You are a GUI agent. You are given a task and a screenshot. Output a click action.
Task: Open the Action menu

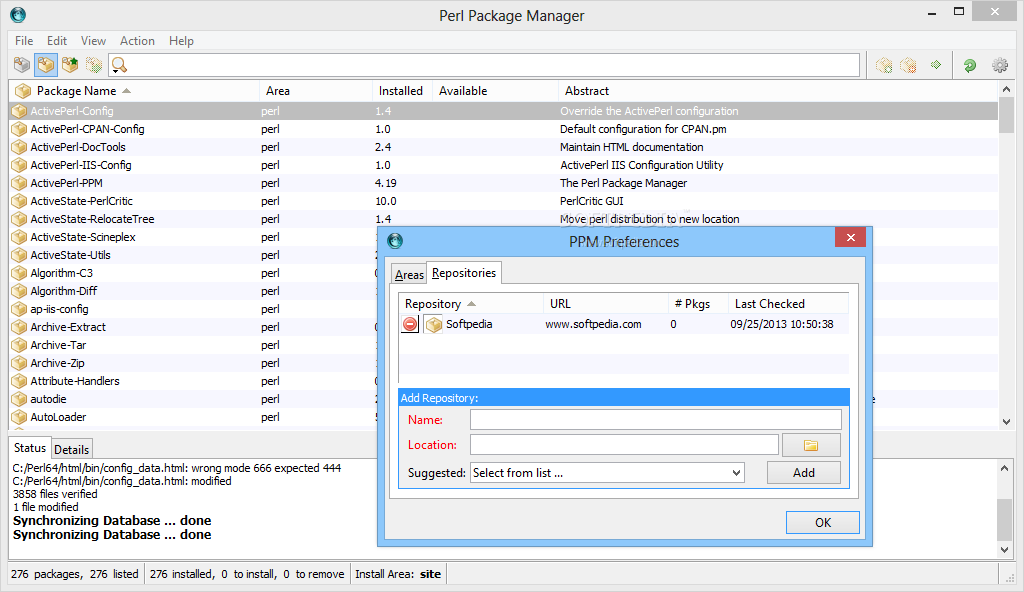pos(137,41)
